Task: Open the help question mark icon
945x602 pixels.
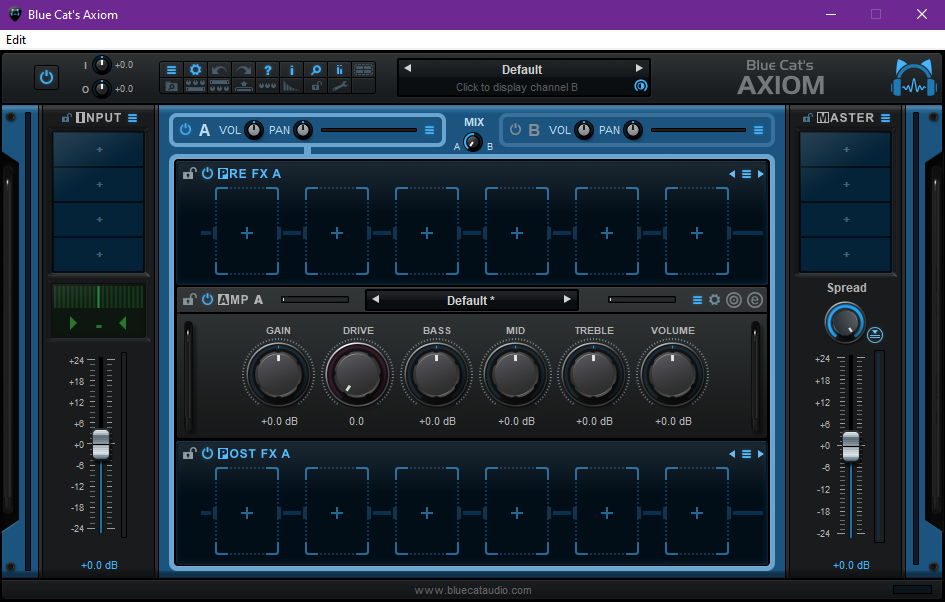Action: (268, 70)
